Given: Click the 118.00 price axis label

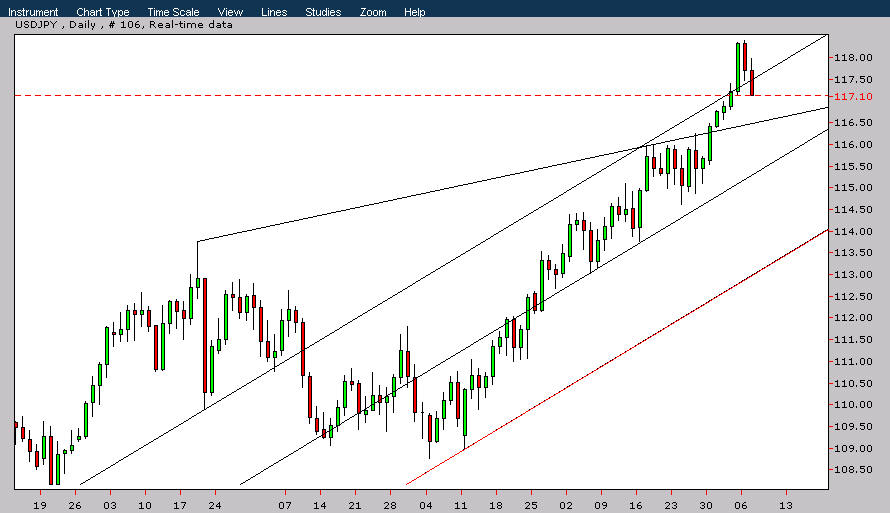Looking at the screenshot, I should pyautogui.click(x=853, y=57).
